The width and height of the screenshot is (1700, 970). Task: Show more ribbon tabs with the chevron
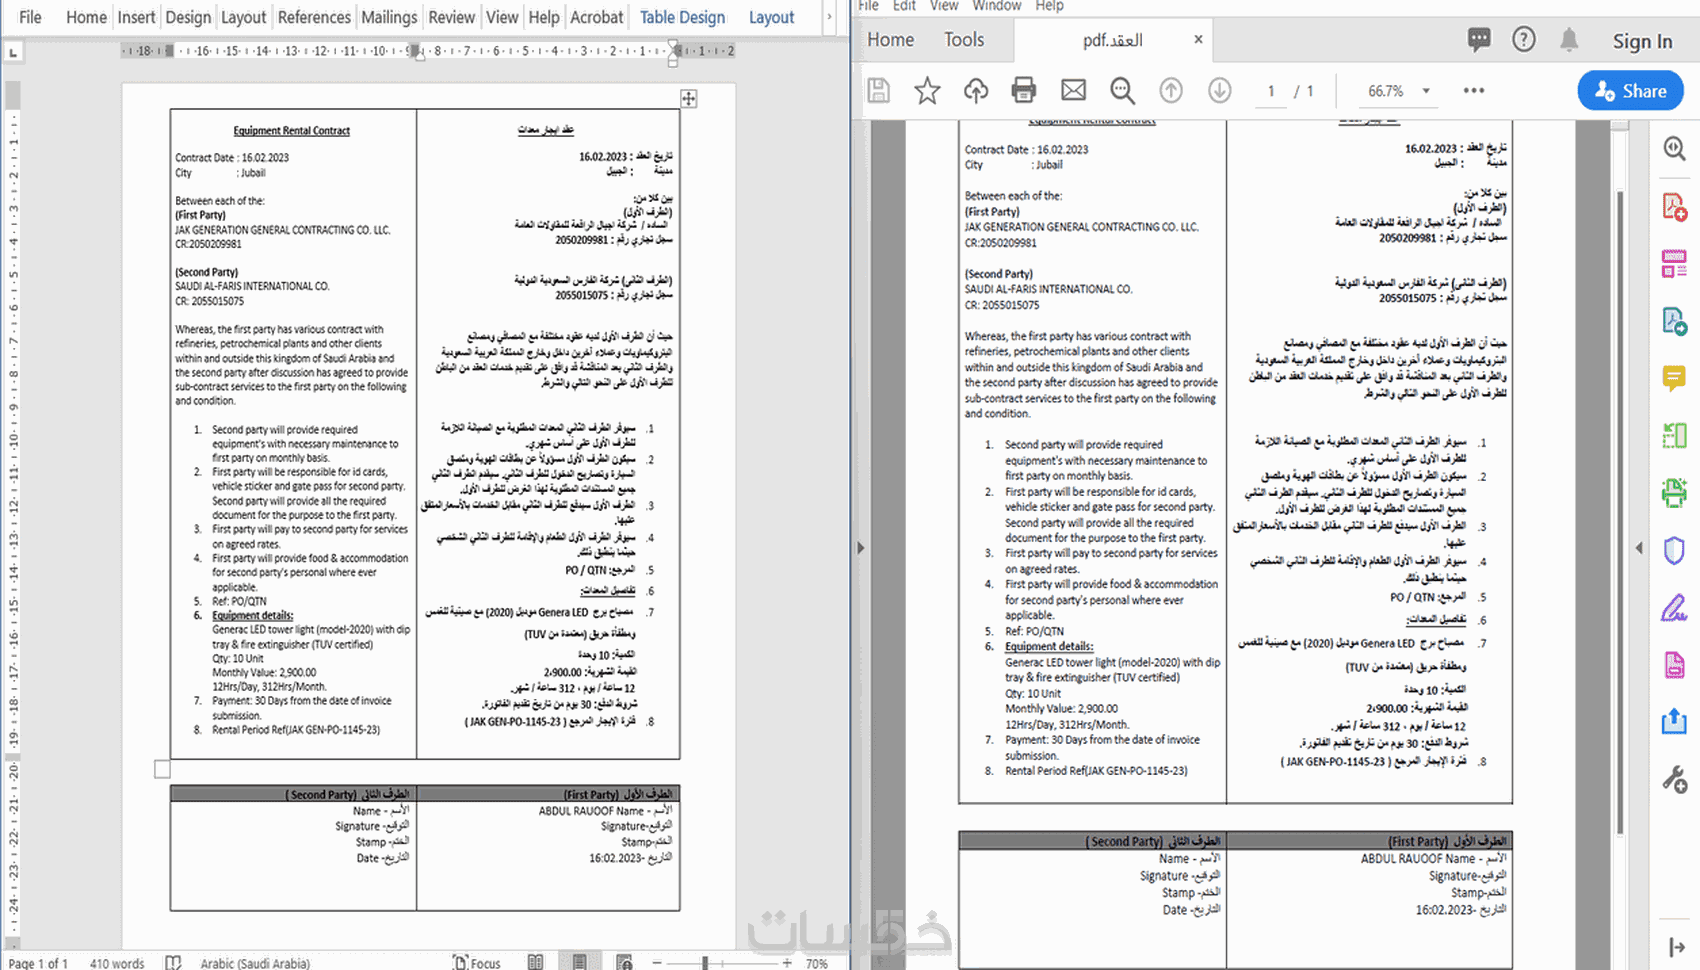click(x=829, y=17)
